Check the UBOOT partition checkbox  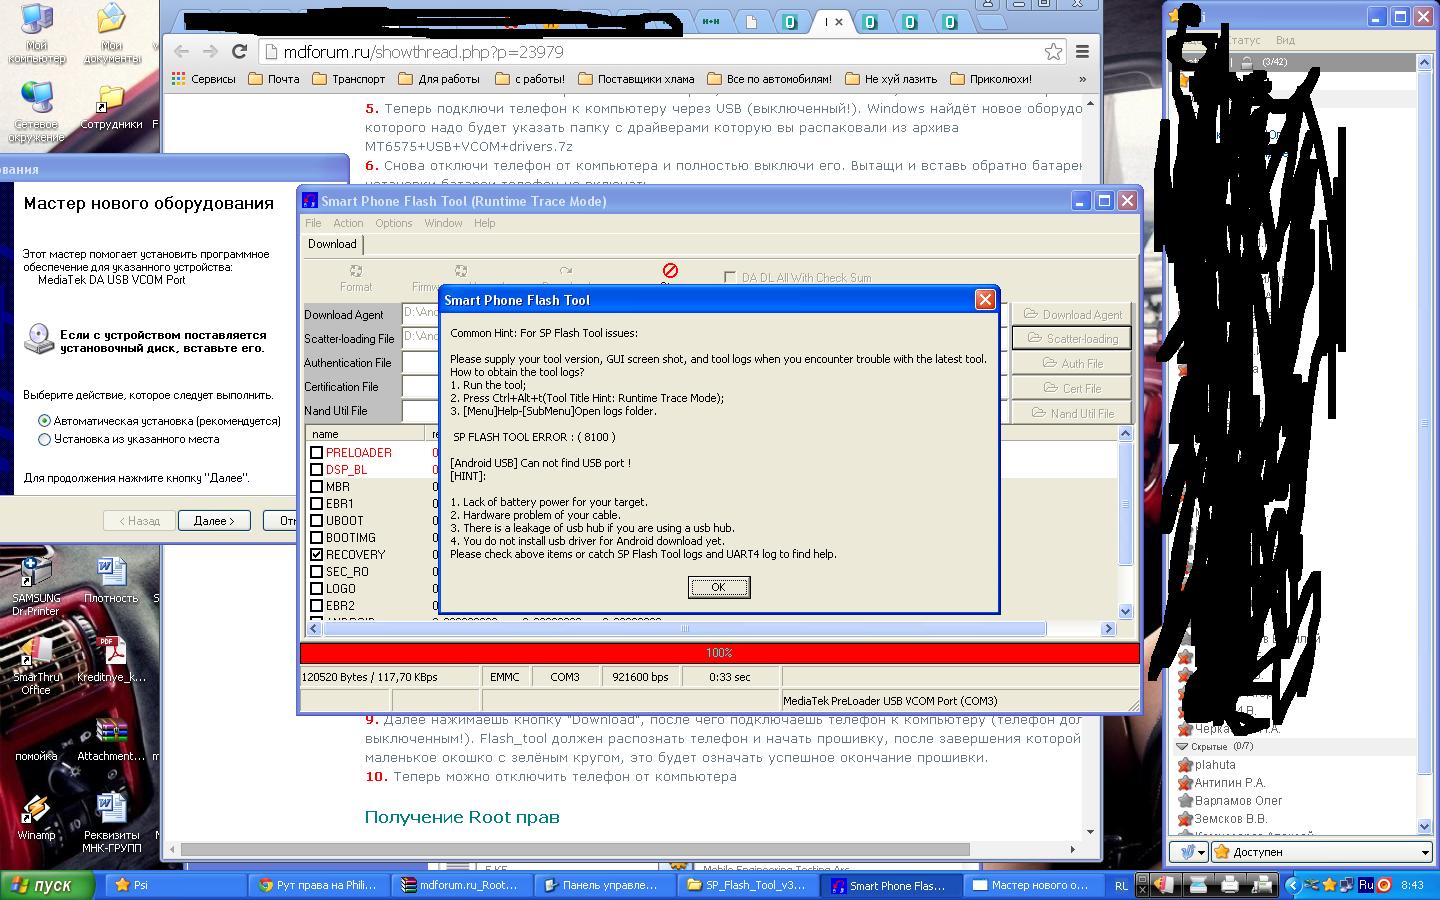point(316,521)
